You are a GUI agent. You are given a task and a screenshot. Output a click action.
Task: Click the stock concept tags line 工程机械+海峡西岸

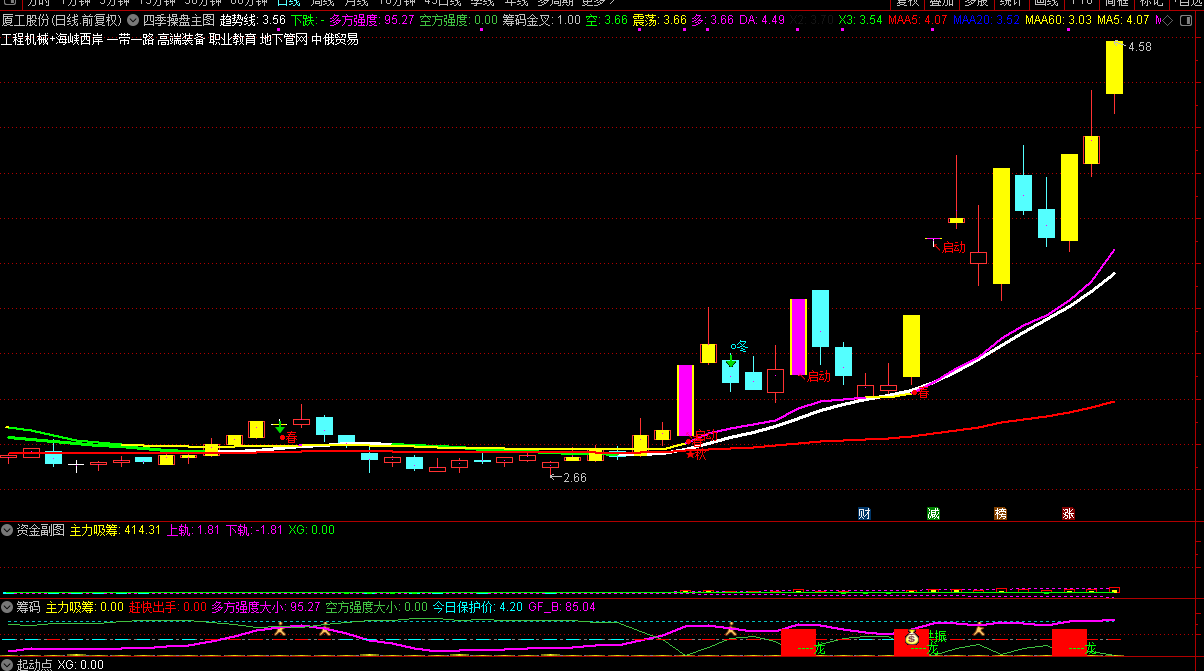click(180, 39)
